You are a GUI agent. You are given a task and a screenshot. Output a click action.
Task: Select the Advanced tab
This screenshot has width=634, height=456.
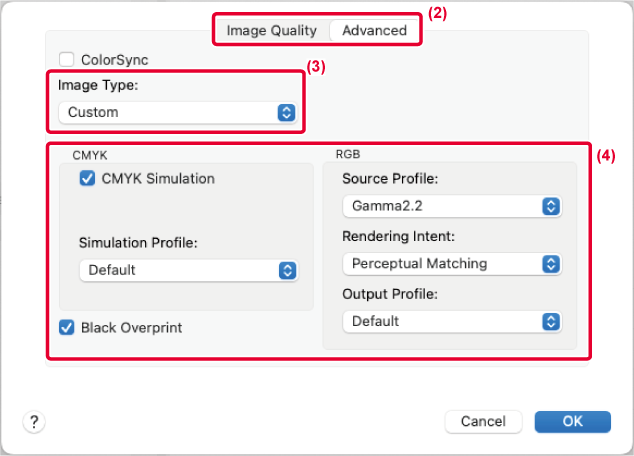[x=374, y=30]
